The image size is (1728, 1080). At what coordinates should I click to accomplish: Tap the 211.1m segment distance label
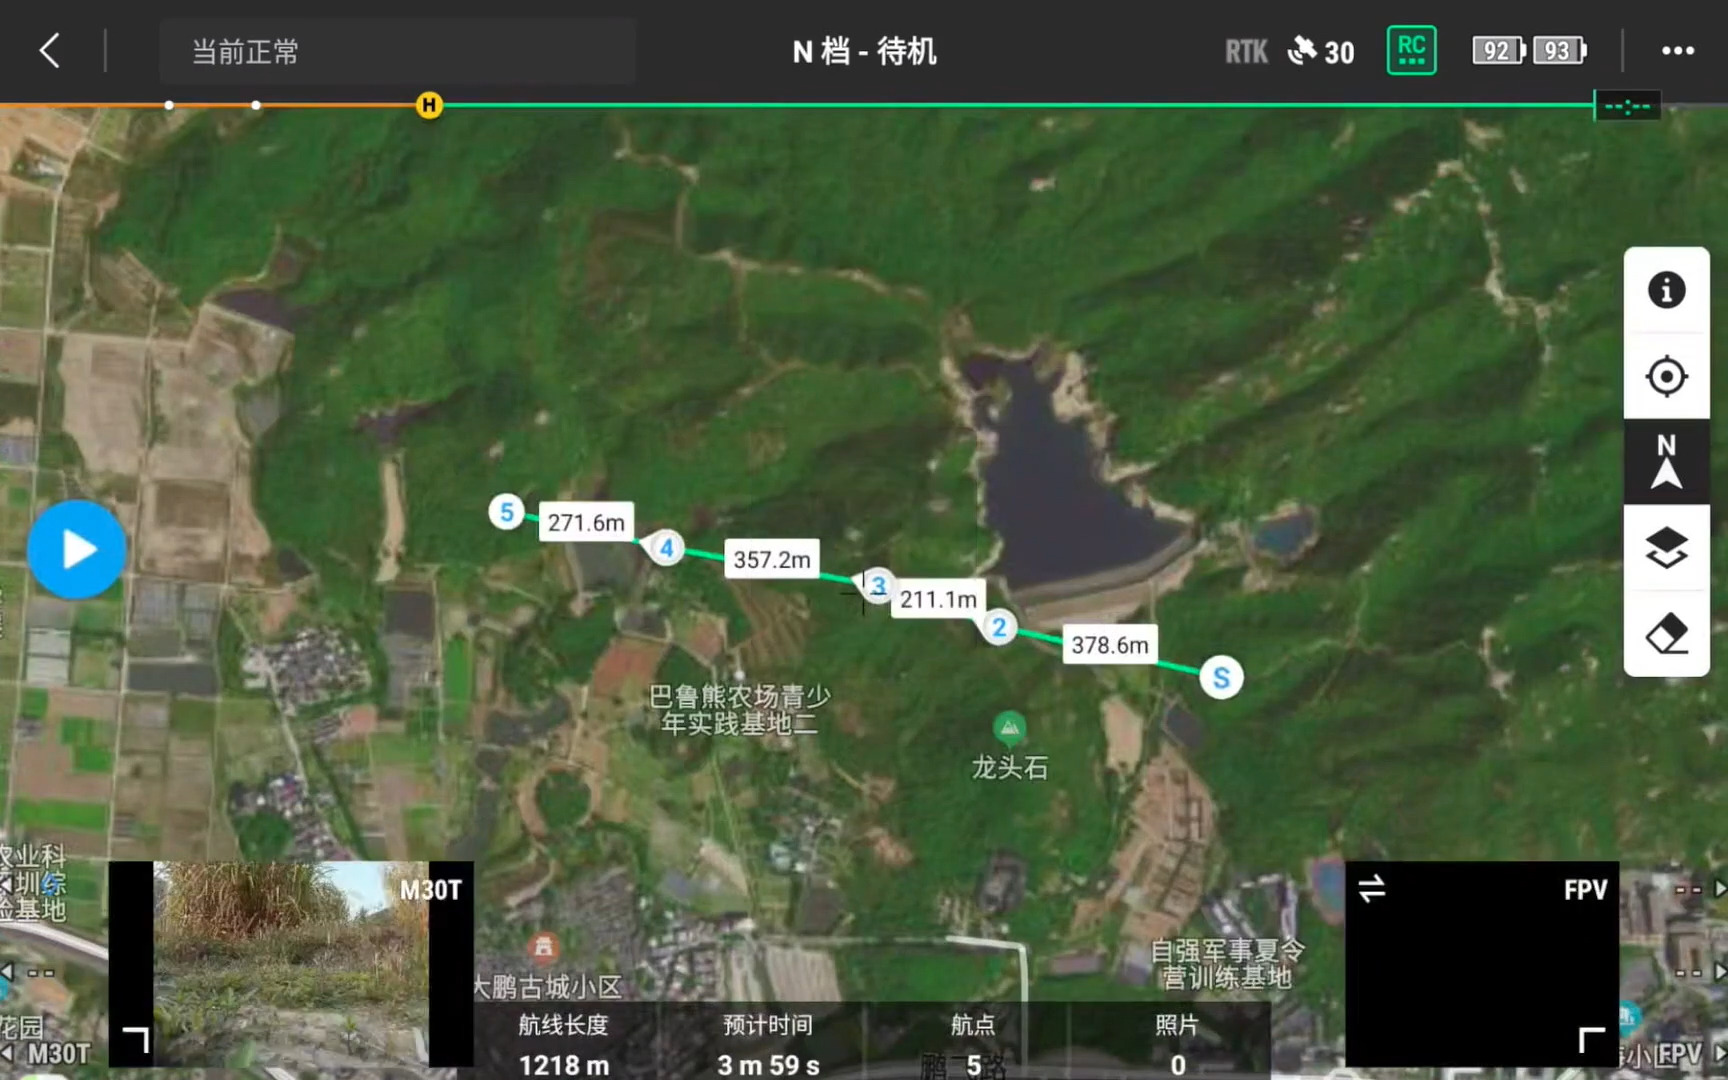[938, 599]
